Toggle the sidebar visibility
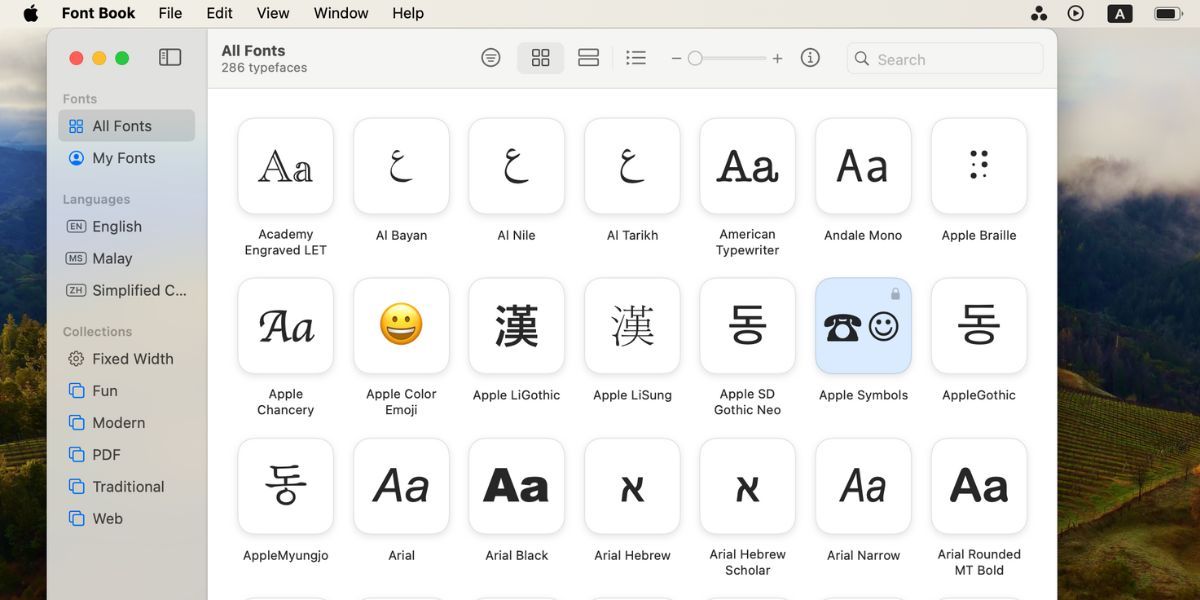Screen dimensions: 1200x600 [x=170, y=57]
